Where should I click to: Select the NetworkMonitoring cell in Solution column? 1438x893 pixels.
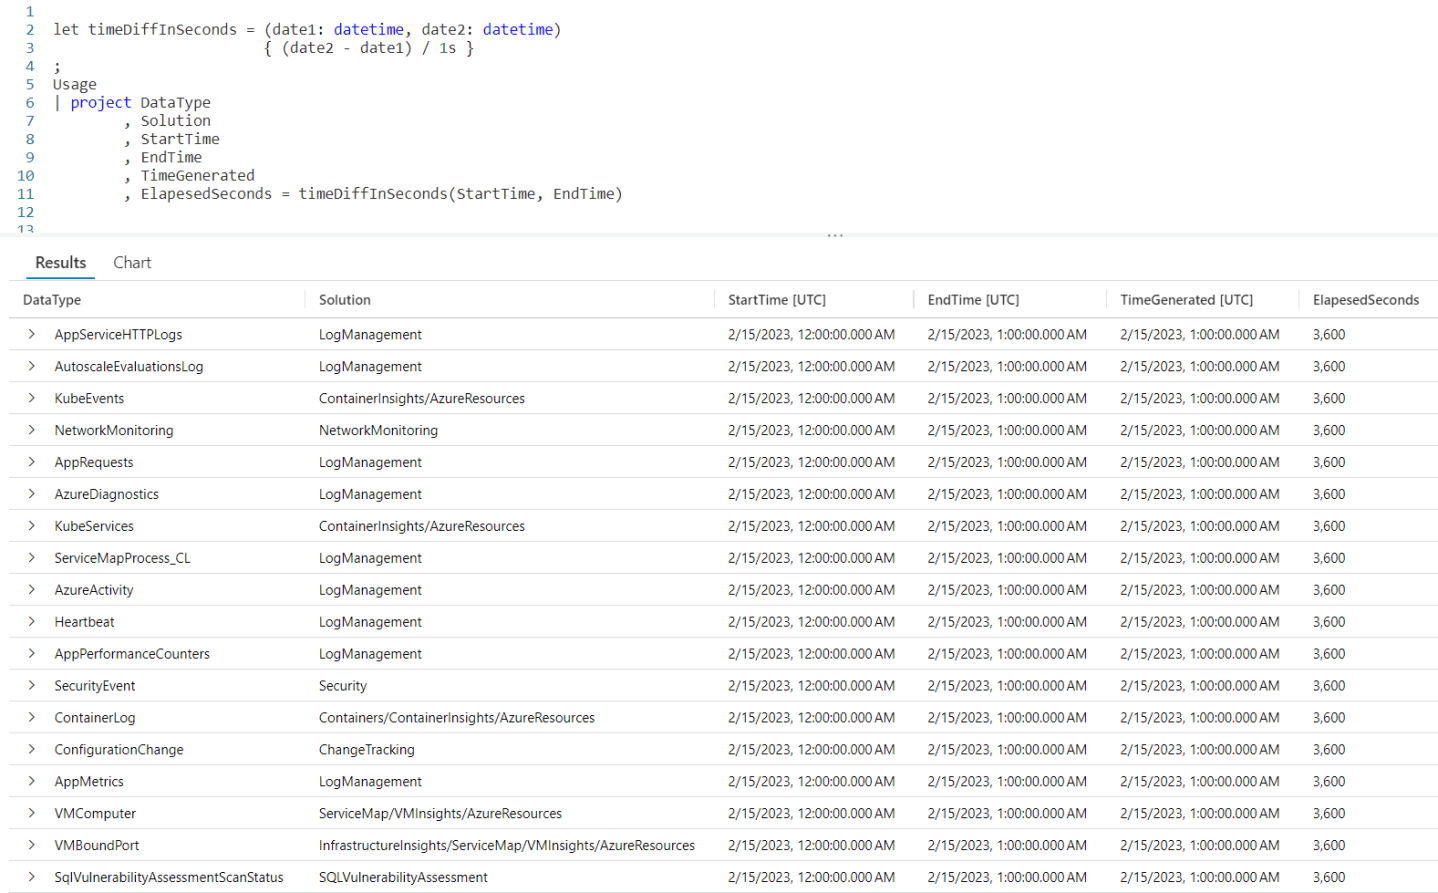point(378,430)
